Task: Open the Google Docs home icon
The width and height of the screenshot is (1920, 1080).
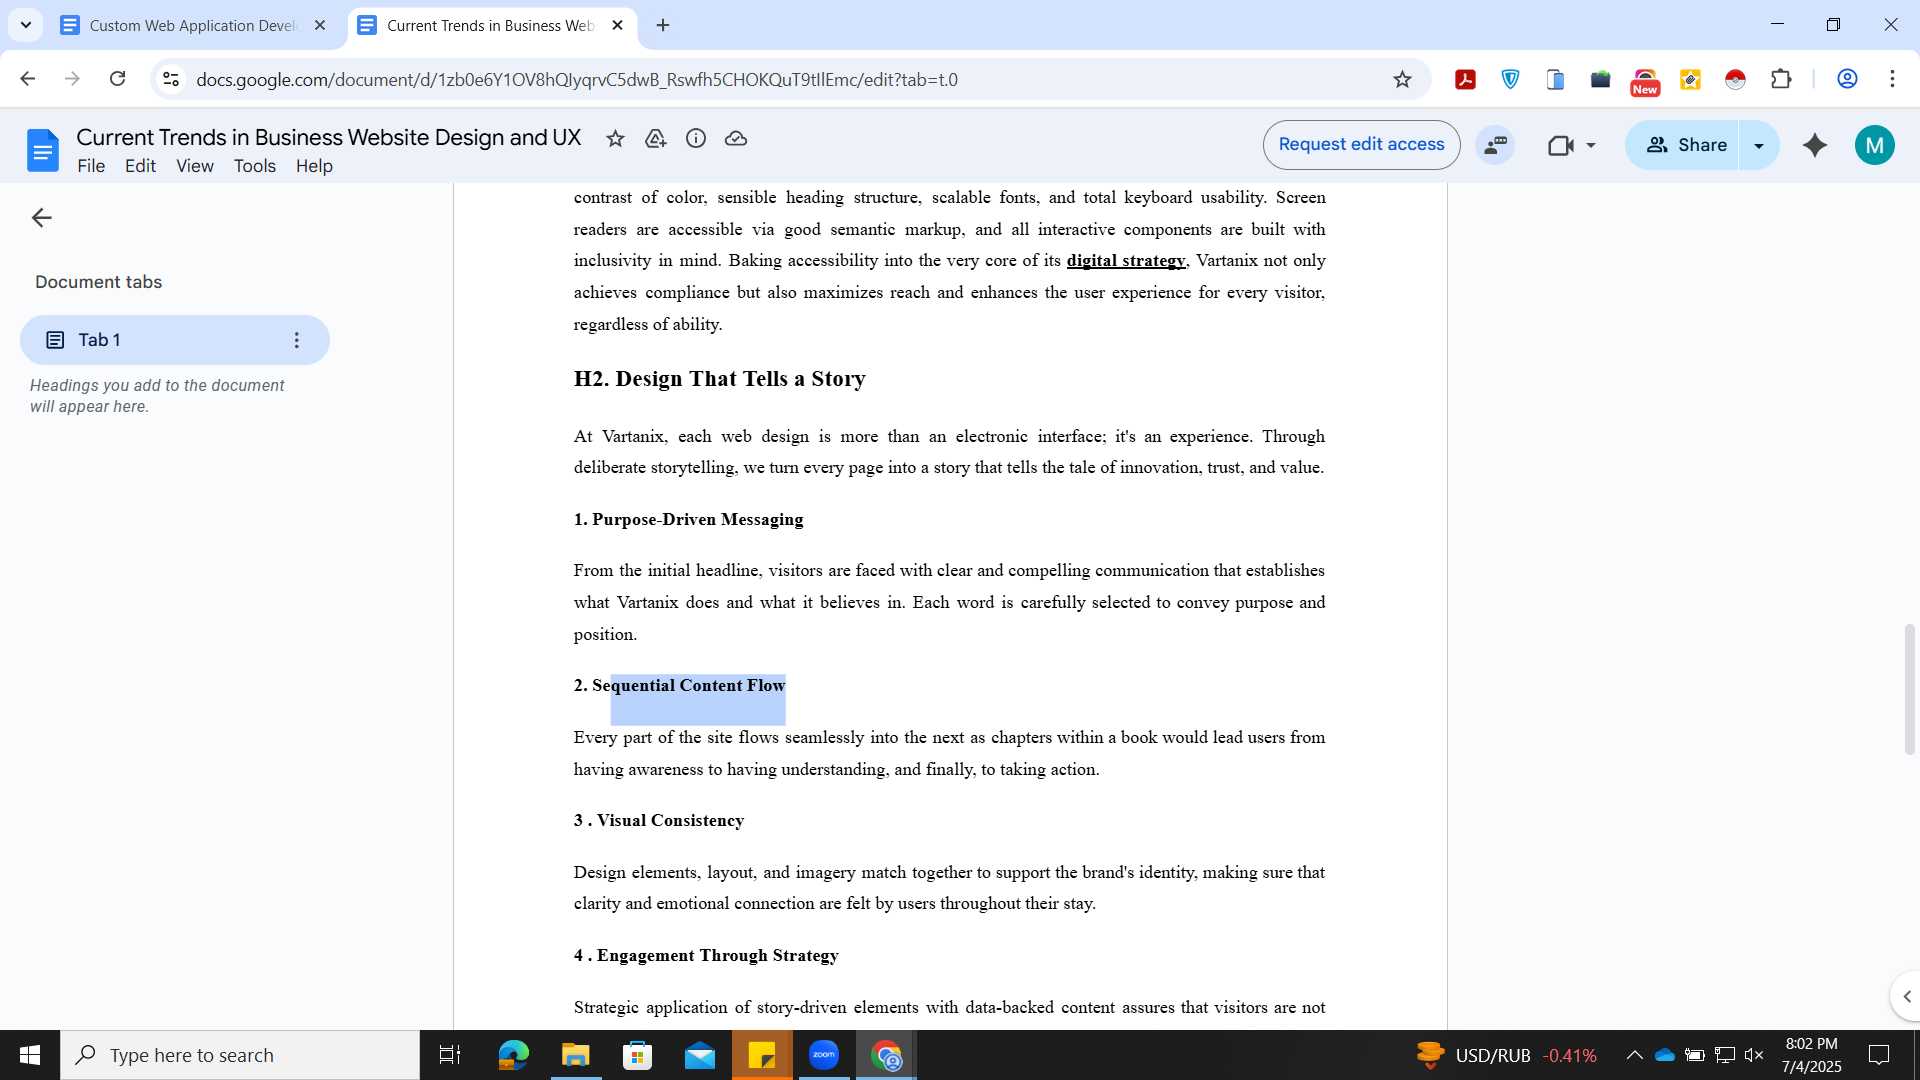Action: pyautogui.click(x=42, y=150)
